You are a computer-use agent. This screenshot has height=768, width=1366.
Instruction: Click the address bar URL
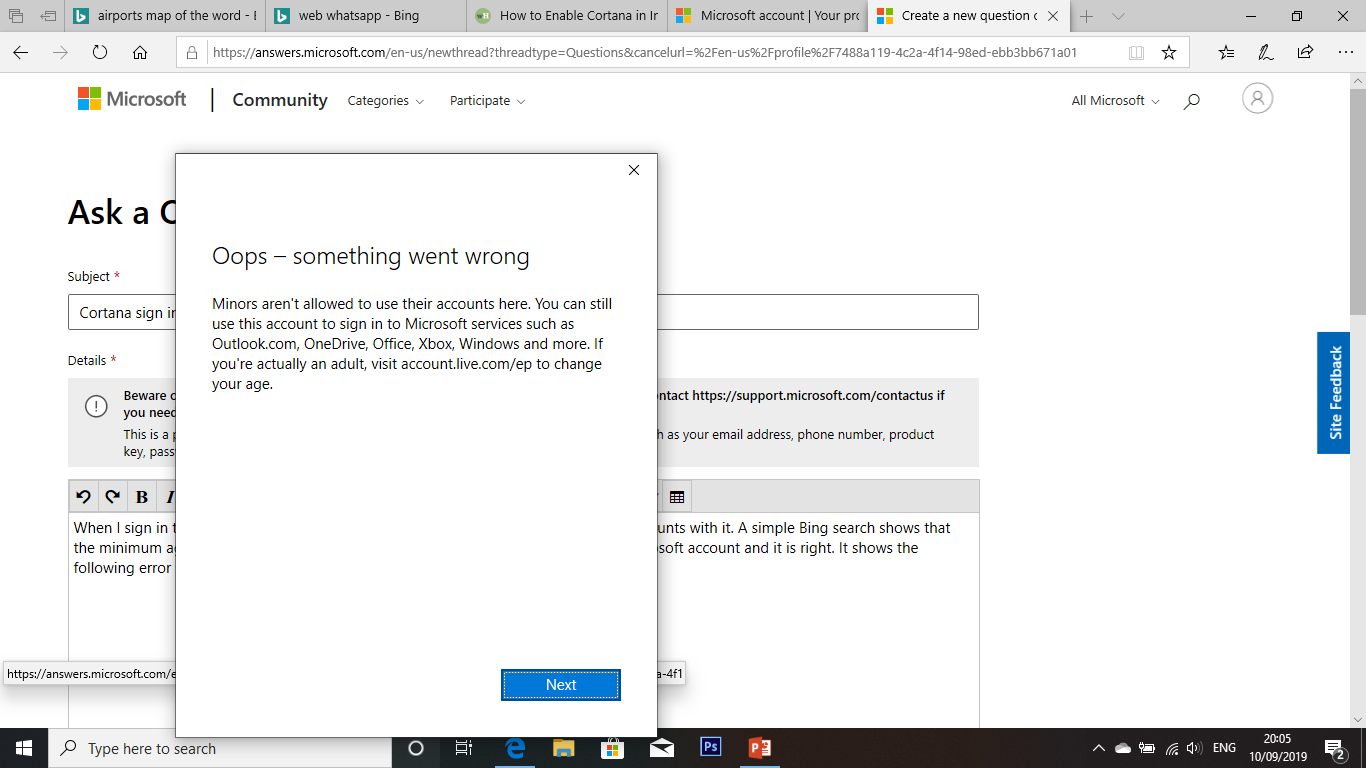(x=644, y=53)
